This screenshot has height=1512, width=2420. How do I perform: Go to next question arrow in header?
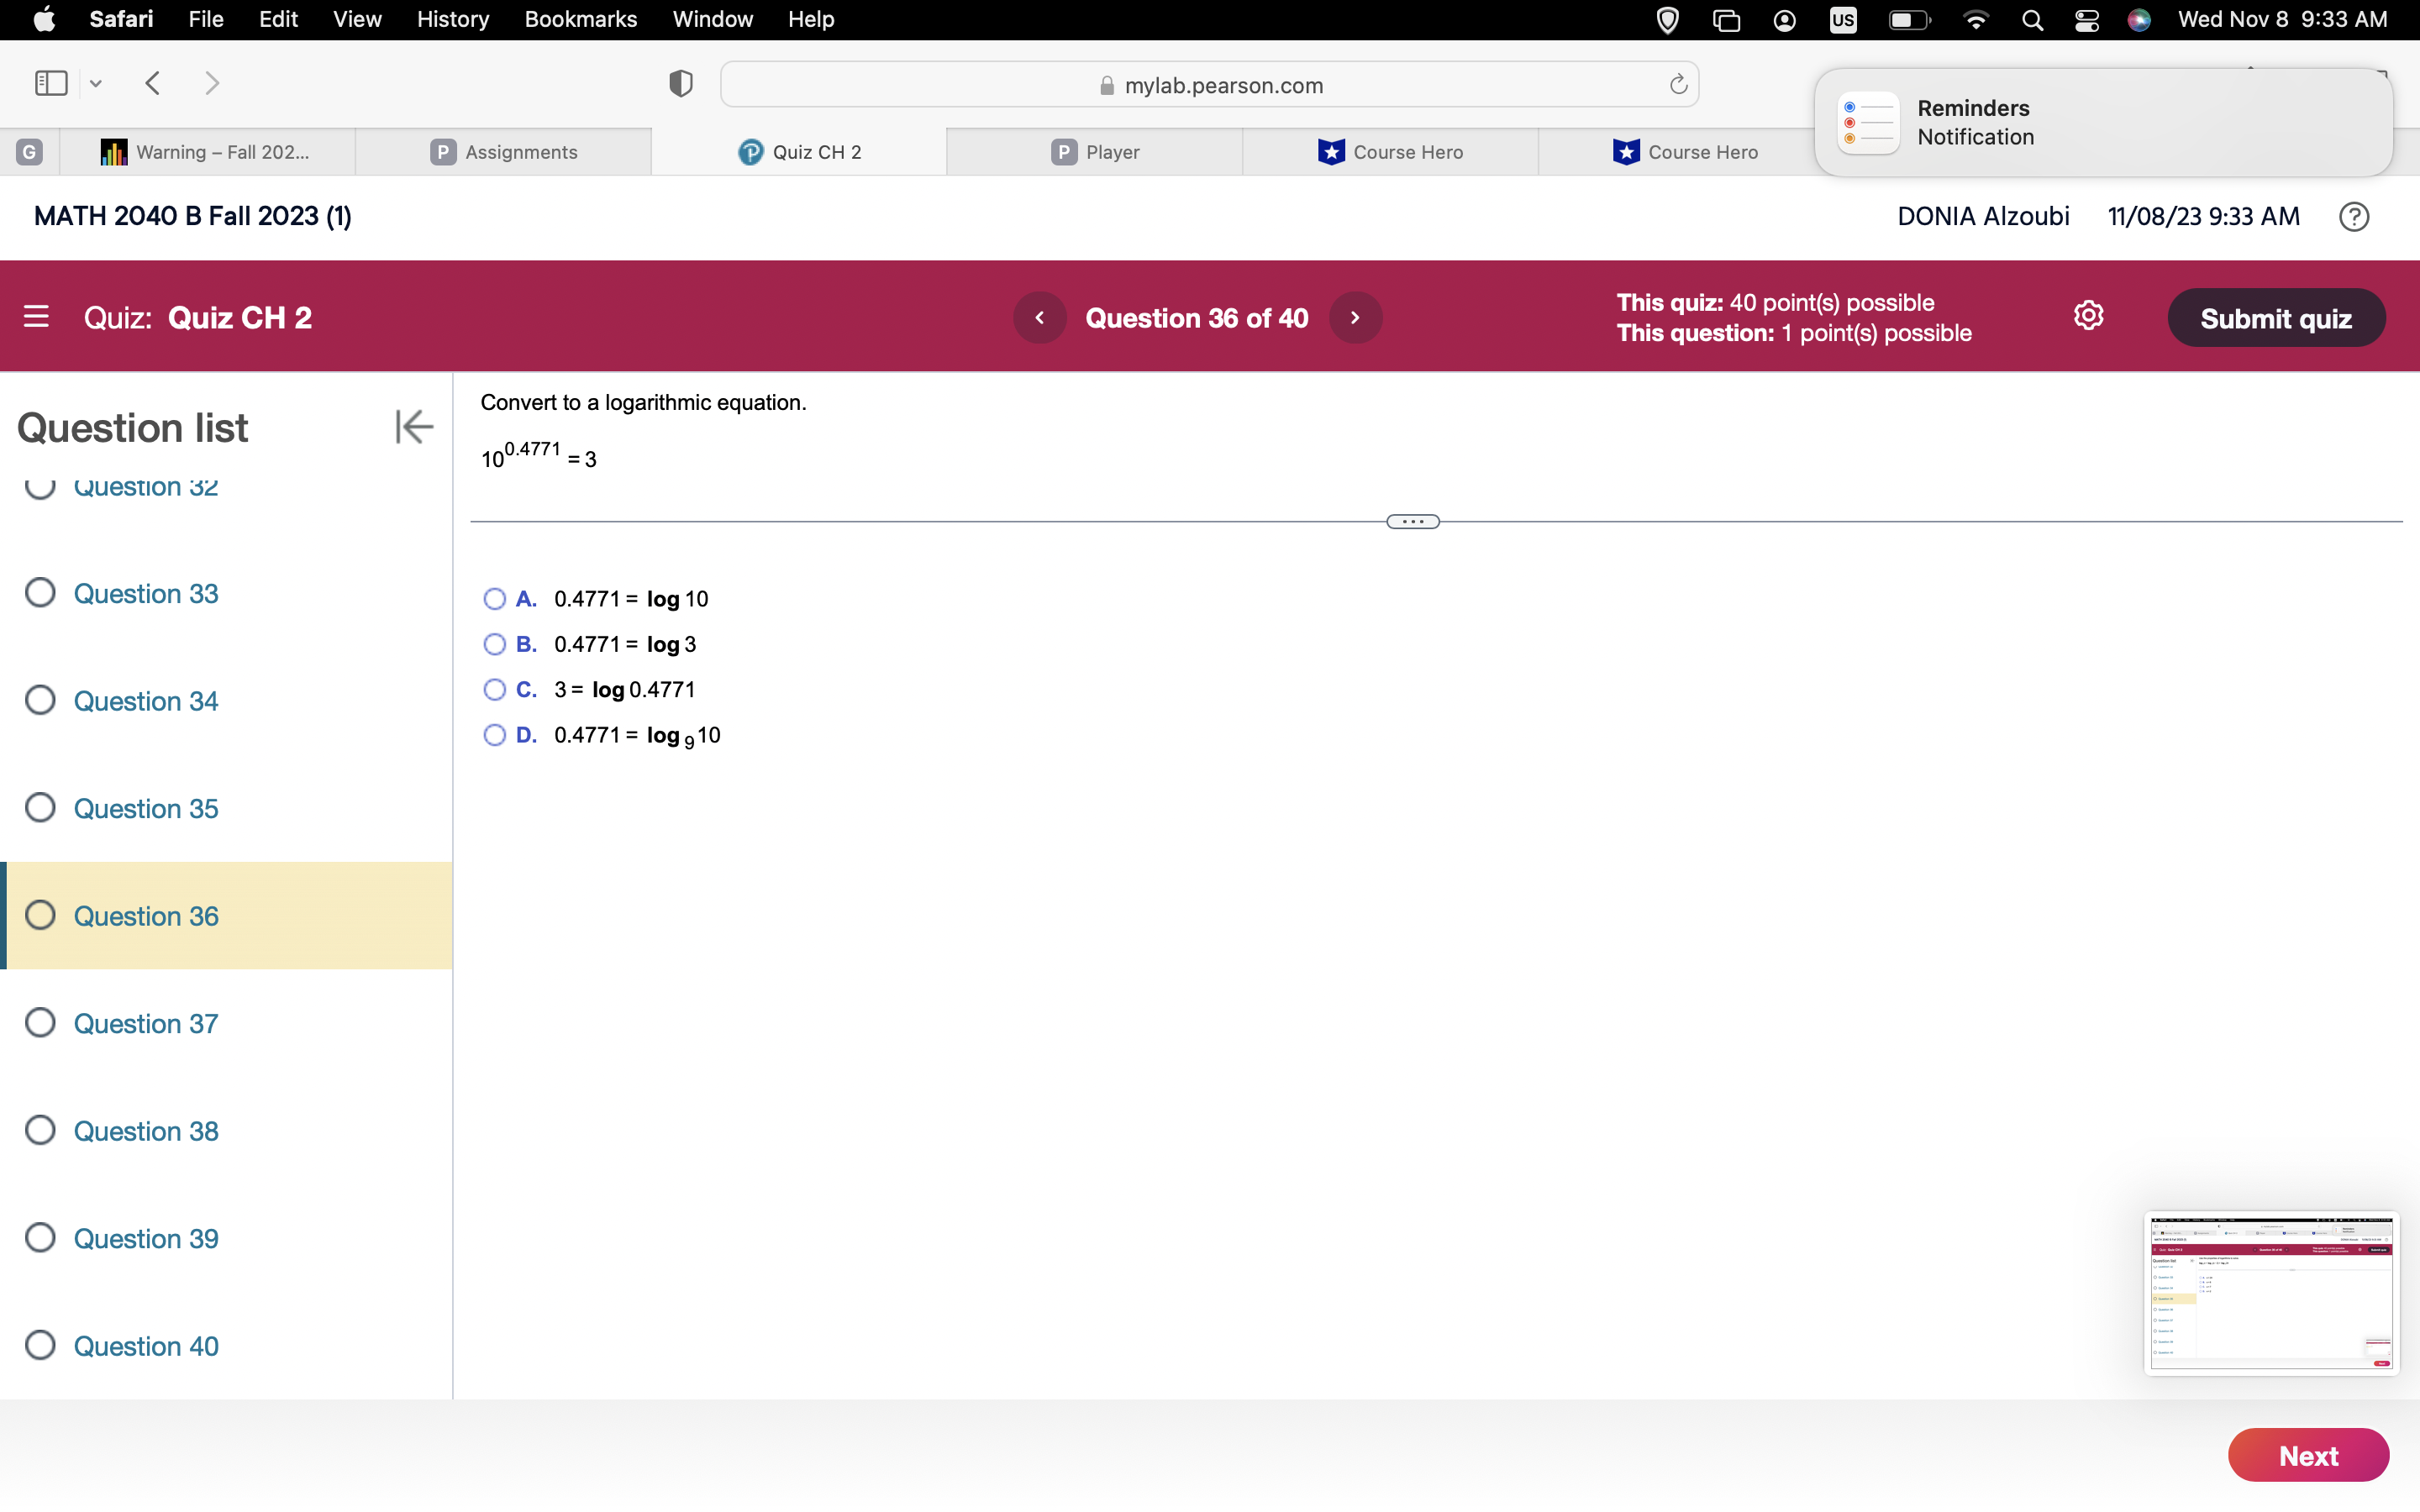1355,317
